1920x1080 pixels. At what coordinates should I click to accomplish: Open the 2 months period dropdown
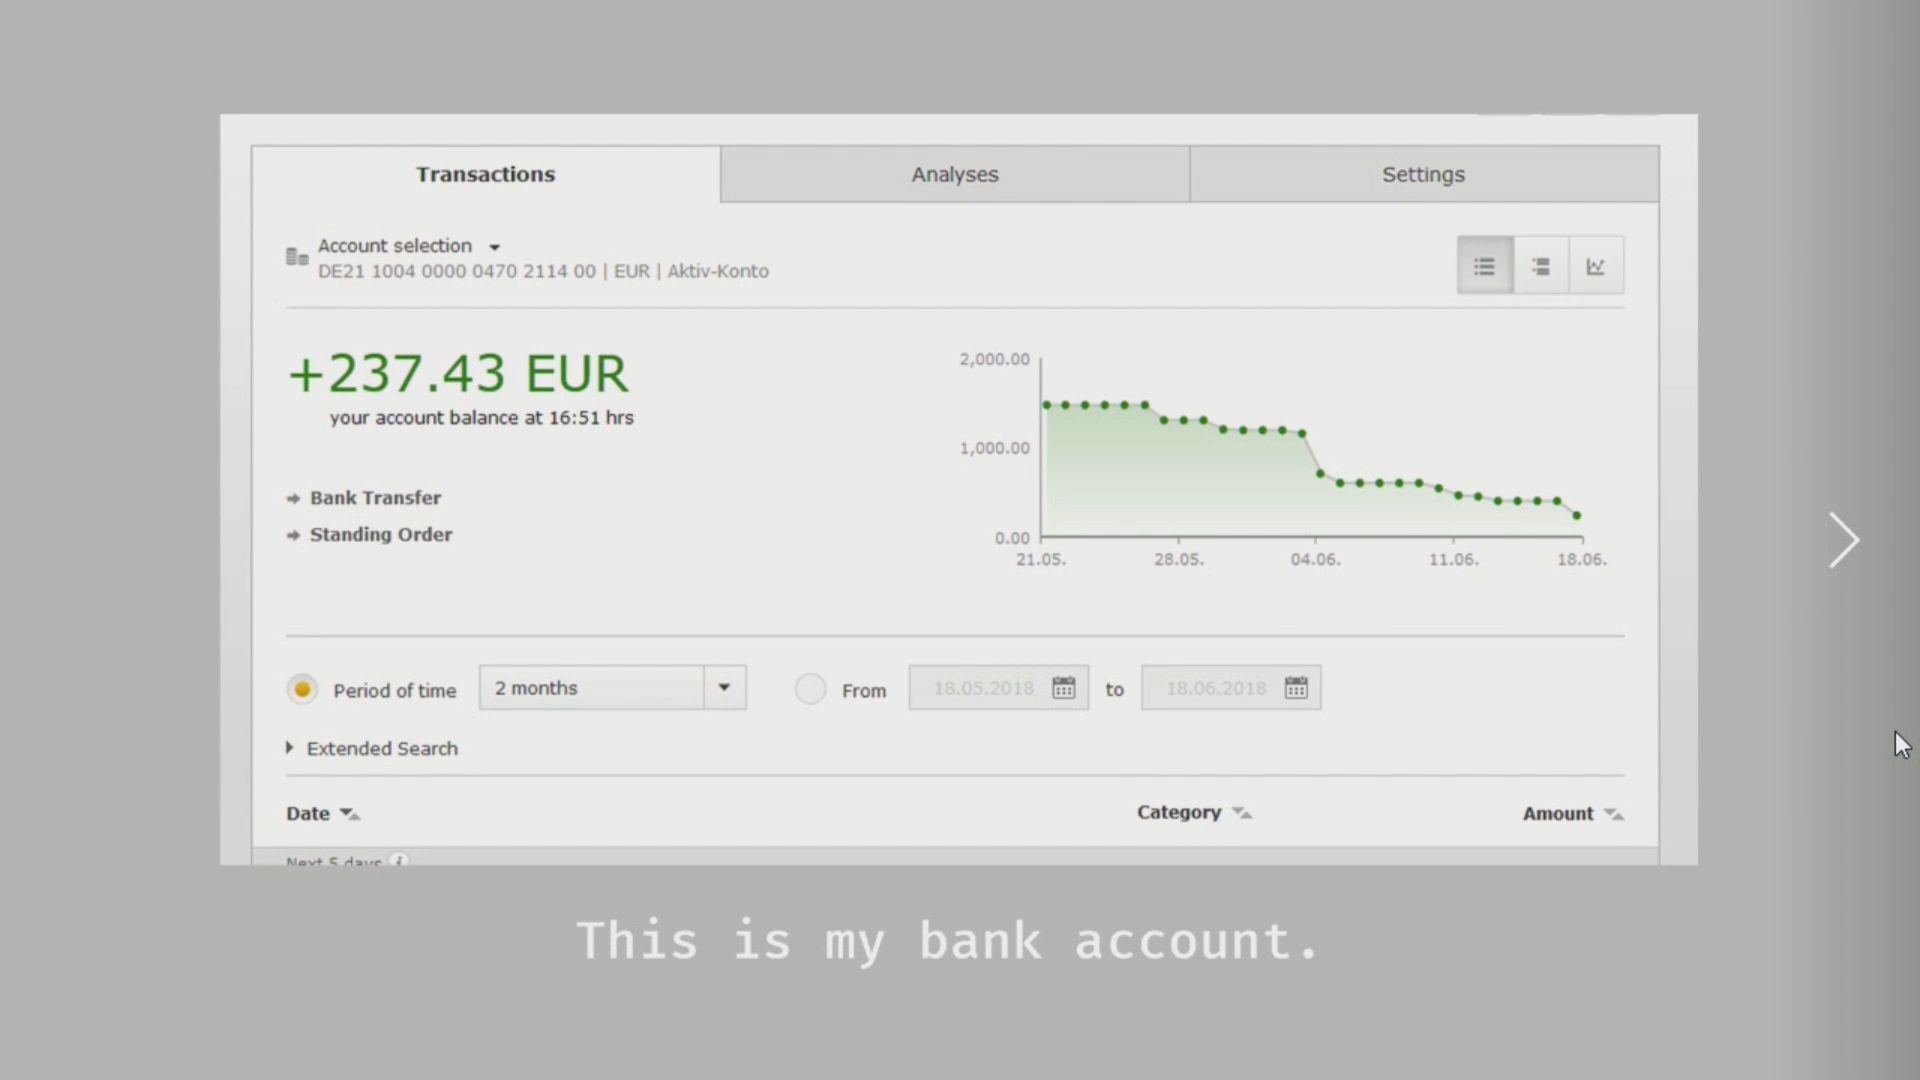[x=723, y=687]
